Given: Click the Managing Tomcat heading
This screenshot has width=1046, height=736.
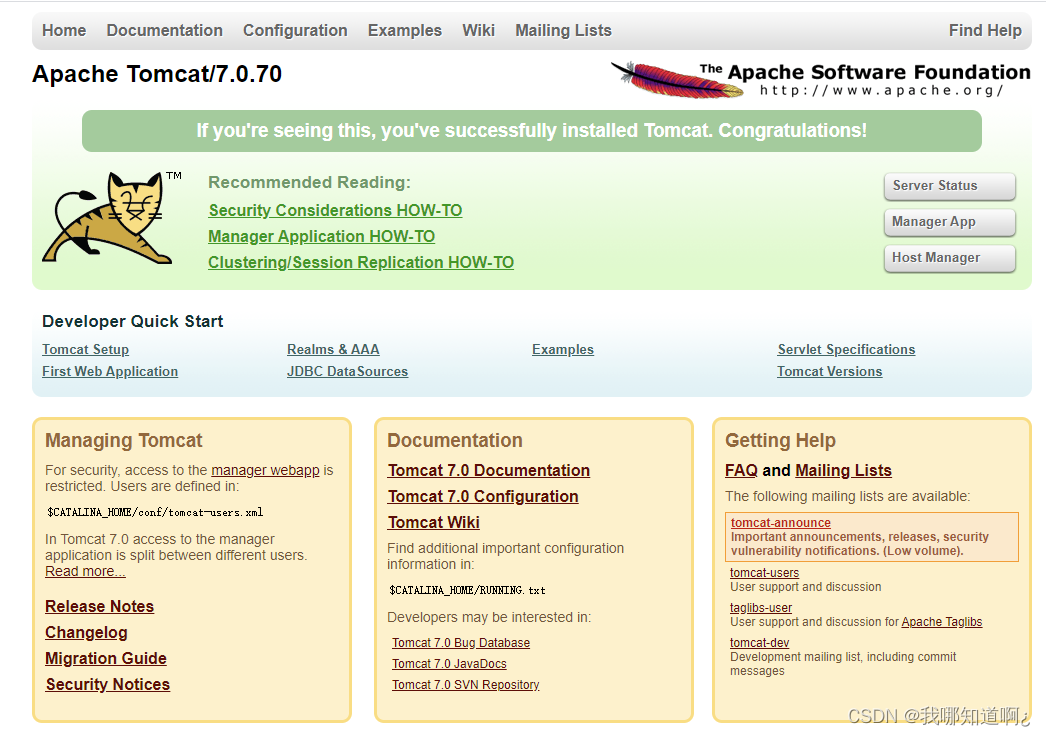Looking at the screenshot, I should coord(123,441).
